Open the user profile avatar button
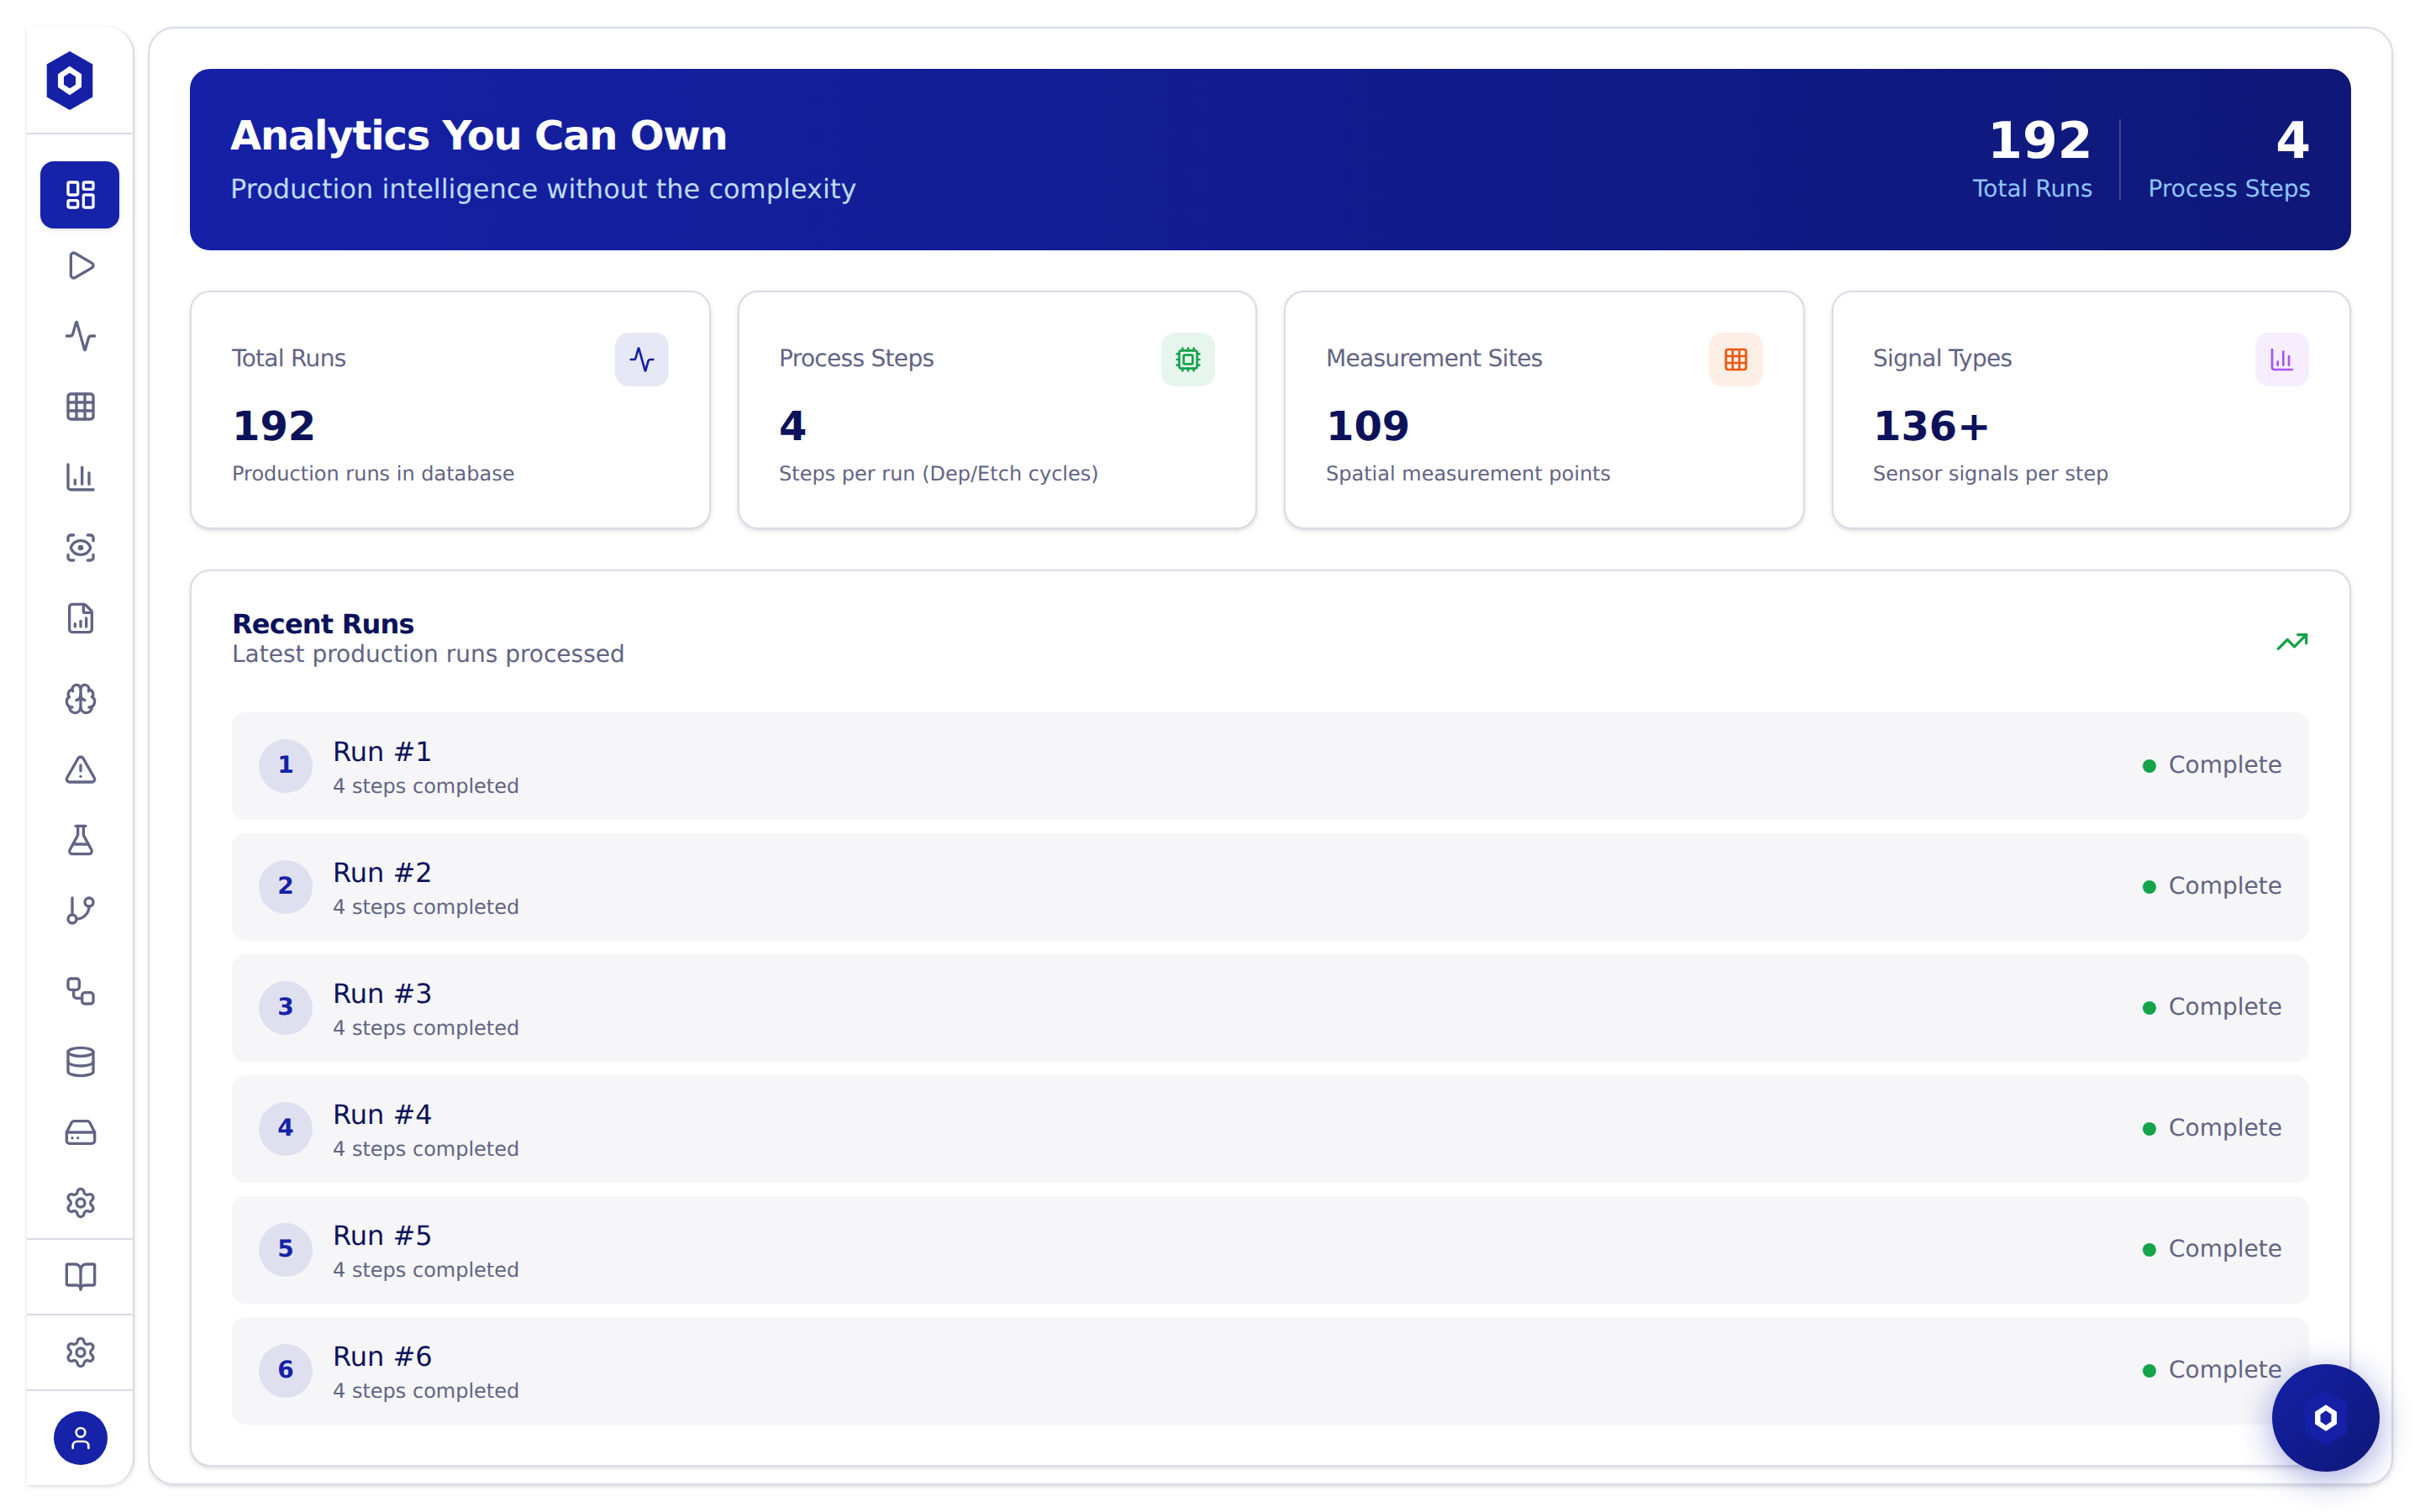 click(x=80, y=1438)
